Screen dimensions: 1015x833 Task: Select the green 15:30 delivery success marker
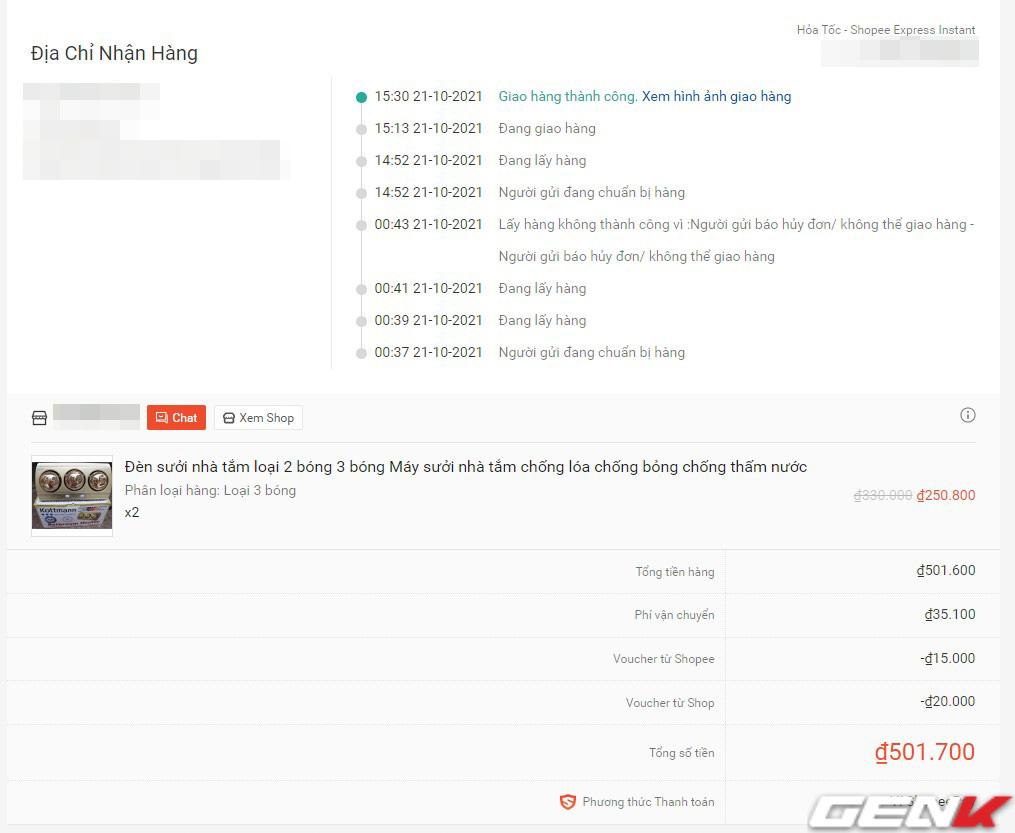click(361, 98)
